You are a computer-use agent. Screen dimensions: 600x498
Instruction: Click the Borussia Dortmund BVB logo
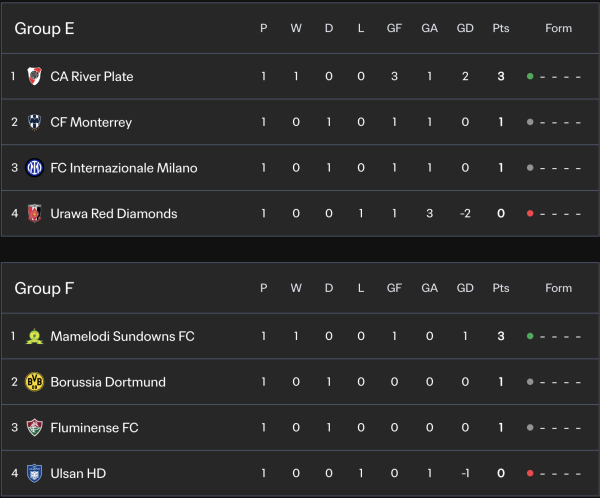[x=35, y=382]
